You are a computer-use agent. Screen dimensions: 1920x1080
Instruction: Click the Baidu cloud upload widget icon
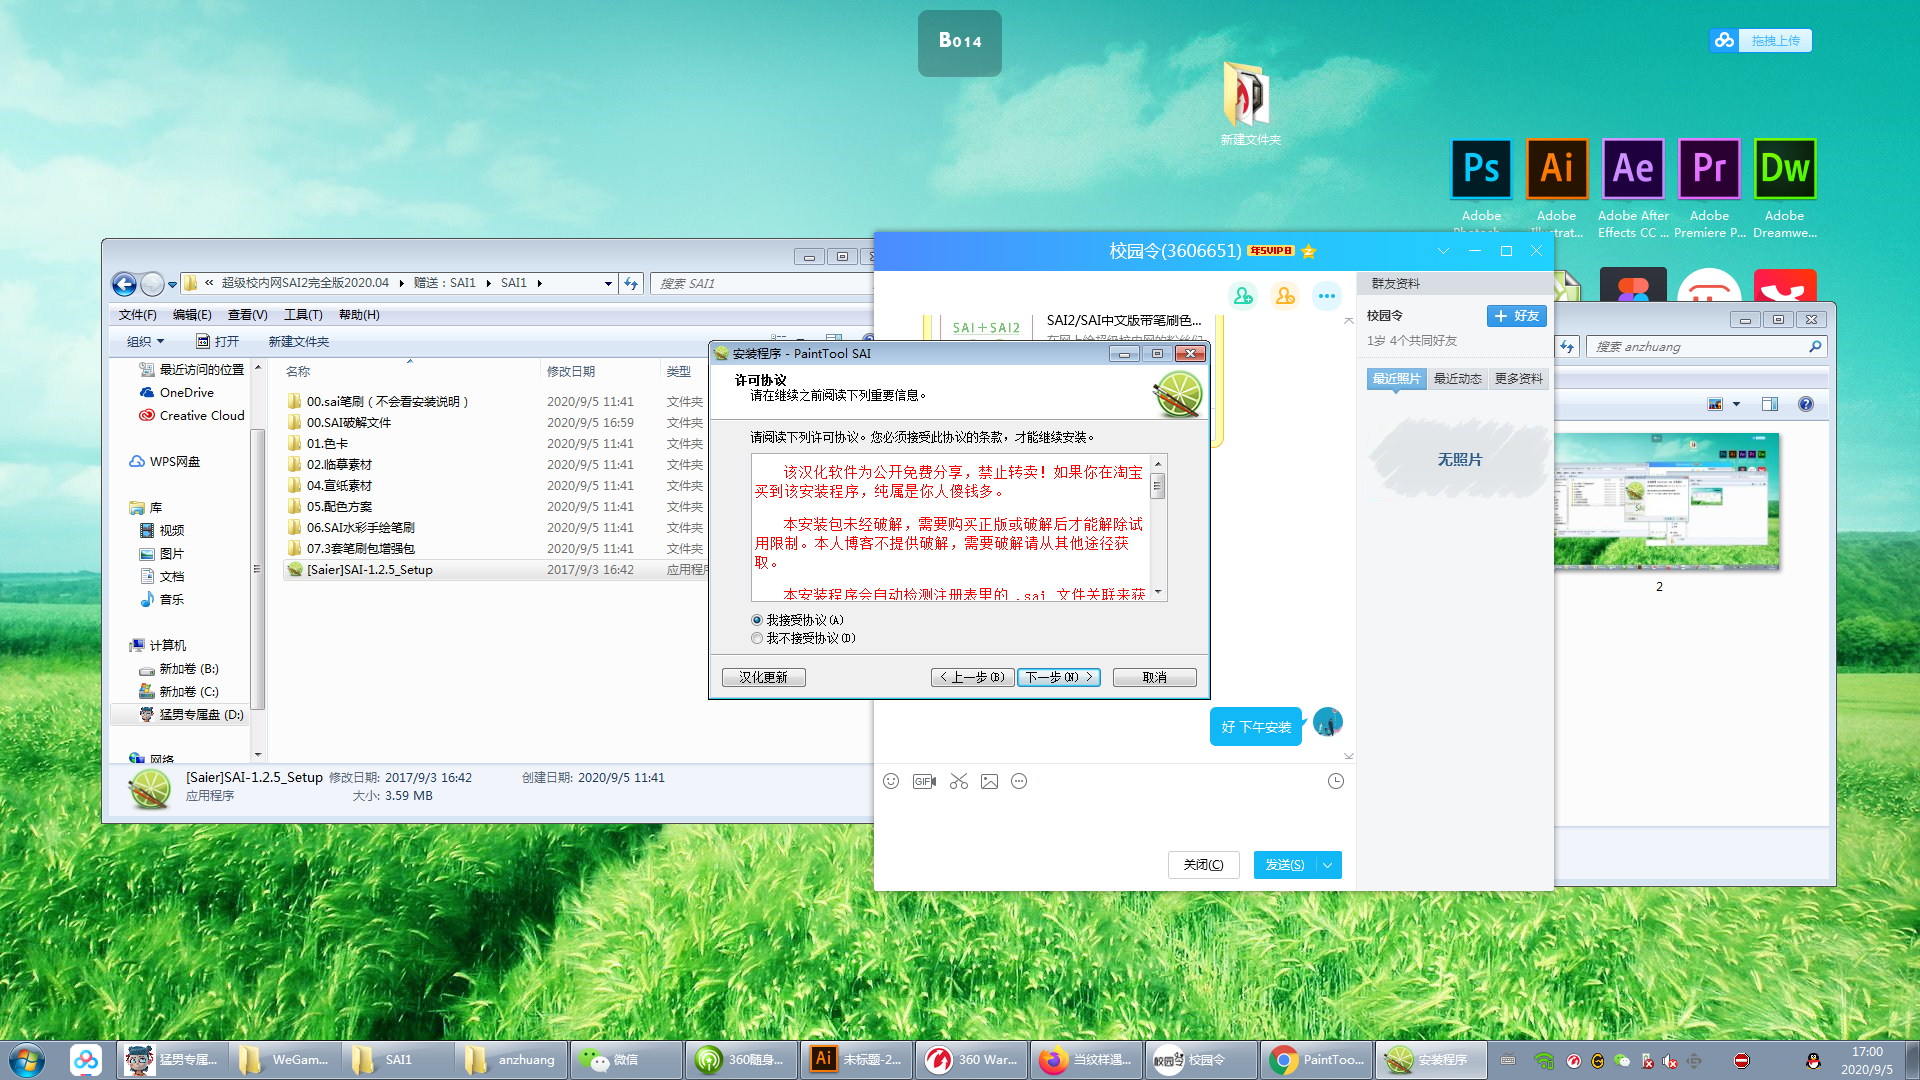(1724, 40)
